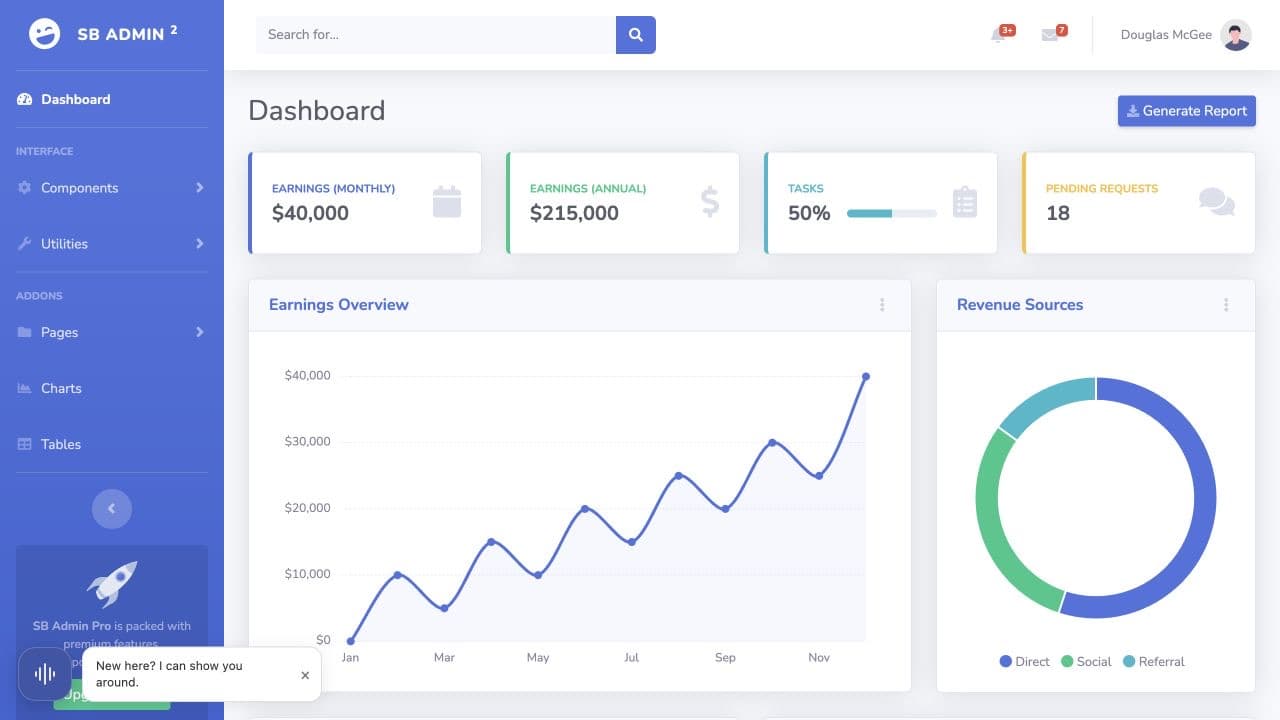Click the Pending Requests value 18
The image size is (1280, 720).
coord(1058,213)
